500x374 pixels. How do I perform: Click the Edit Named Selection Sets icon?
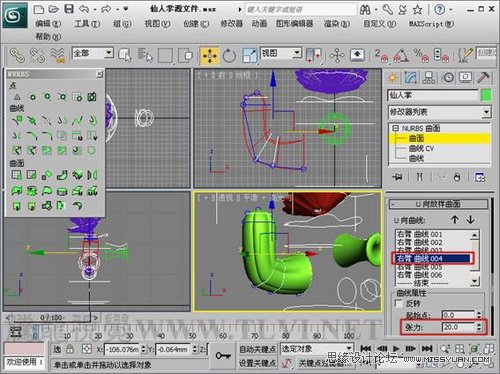pos(465,55)
